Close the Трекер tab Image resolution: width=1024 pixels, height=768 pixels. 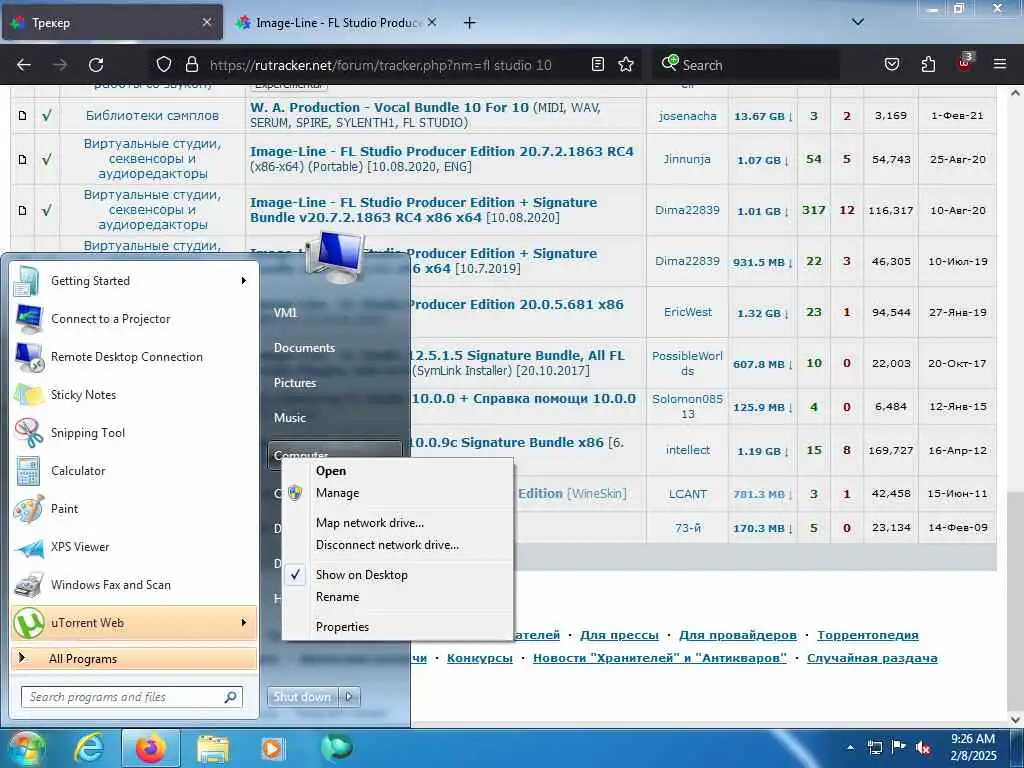(206, 22)
